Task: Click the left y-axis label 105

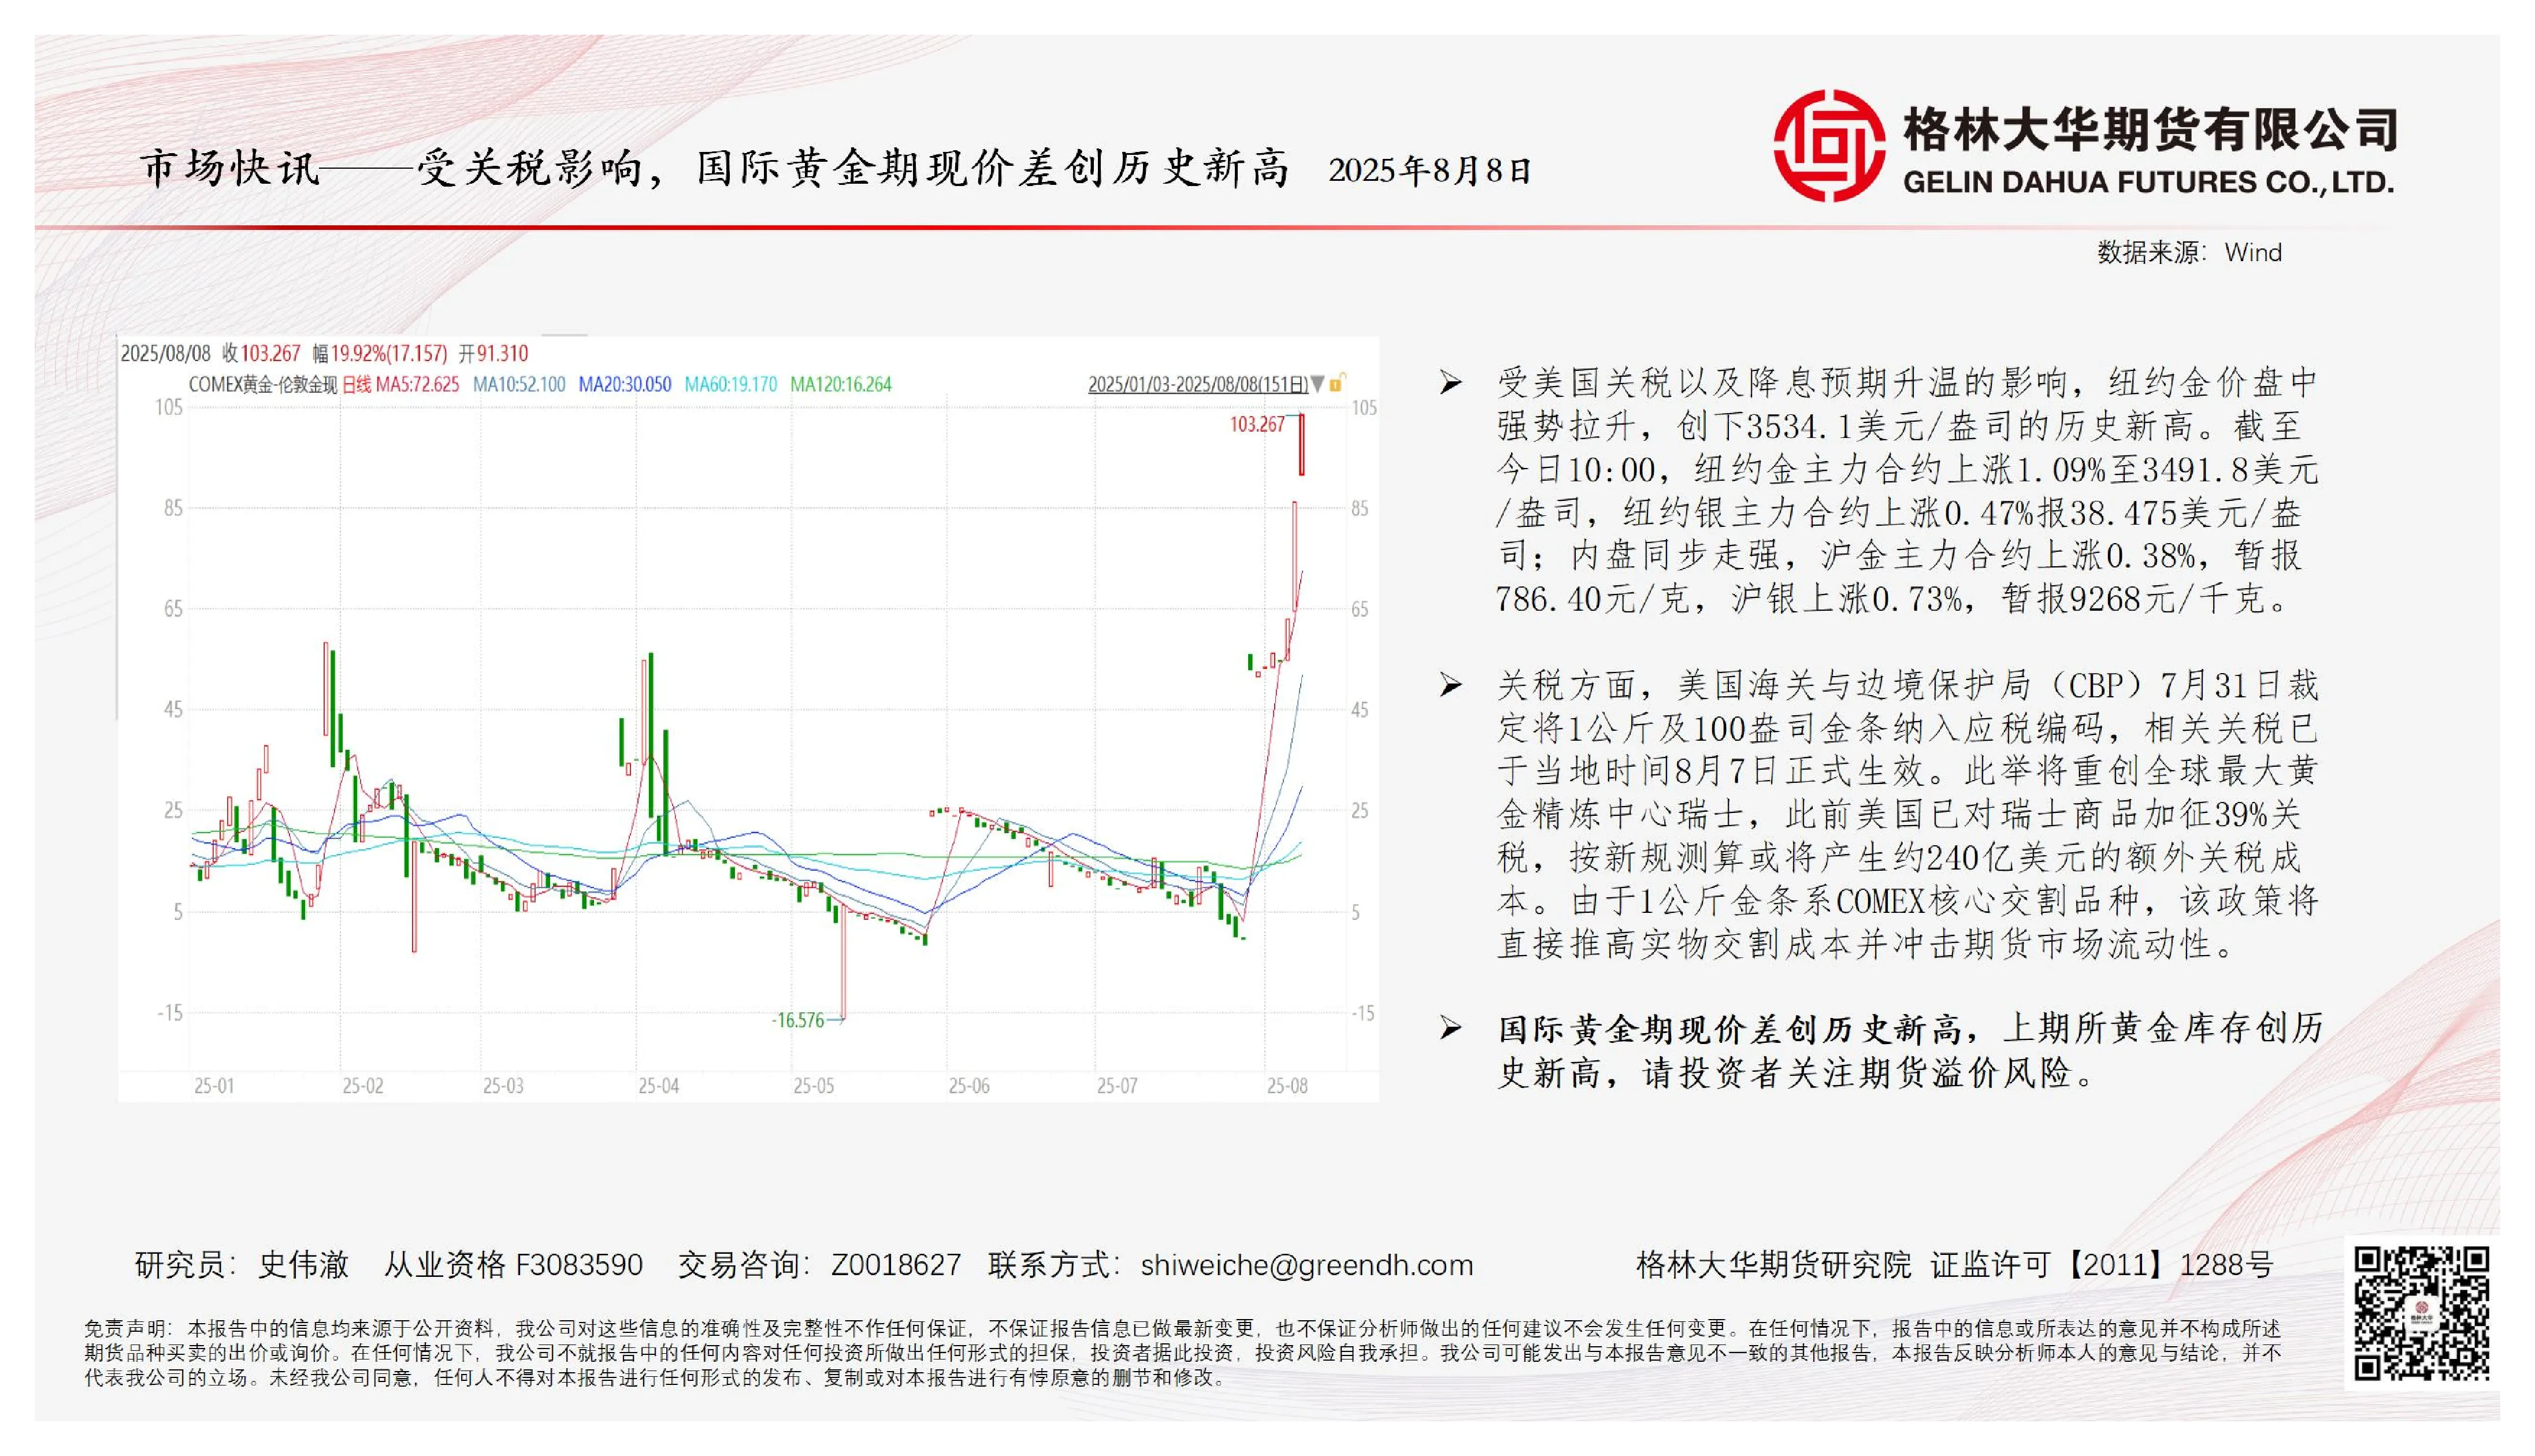Action: point(169,407)
